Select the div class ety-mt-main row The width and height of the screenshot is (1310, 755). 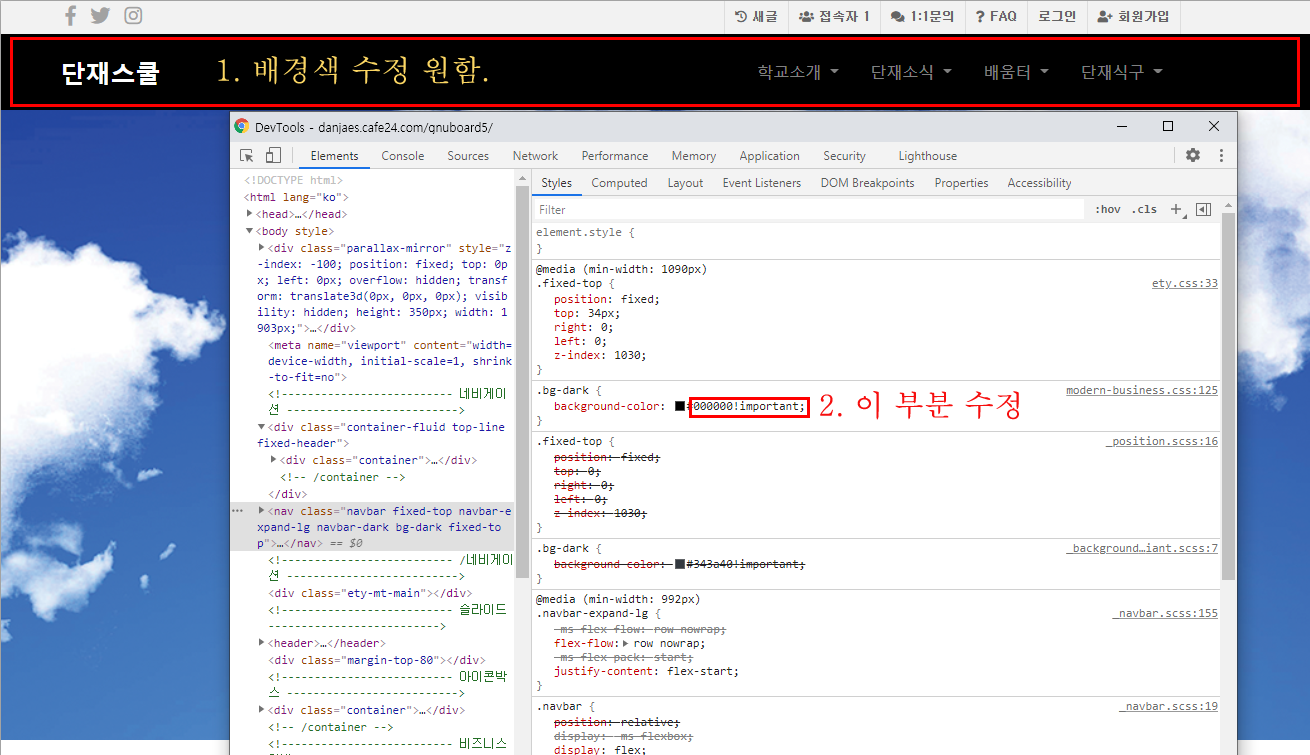[x=370, y=593]
